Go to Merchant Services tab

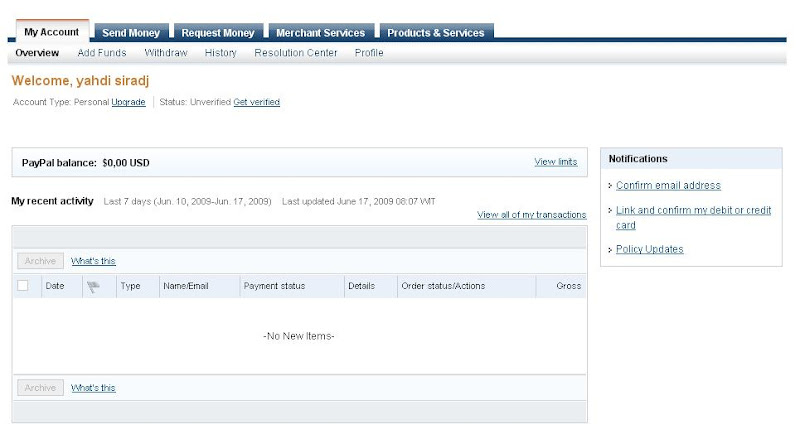click(x=321, y=32)
